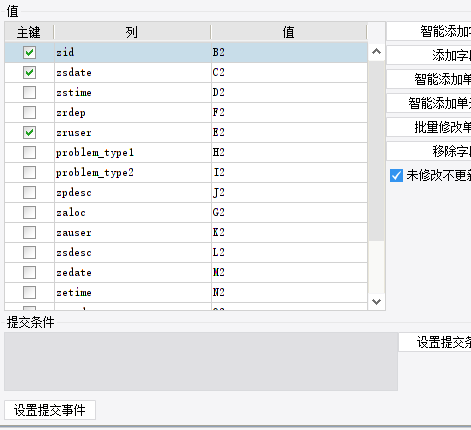Image resolution: width=471 pixels, height=430 pixels.
Task: Click the value cell G2
Action: point(289,212)
